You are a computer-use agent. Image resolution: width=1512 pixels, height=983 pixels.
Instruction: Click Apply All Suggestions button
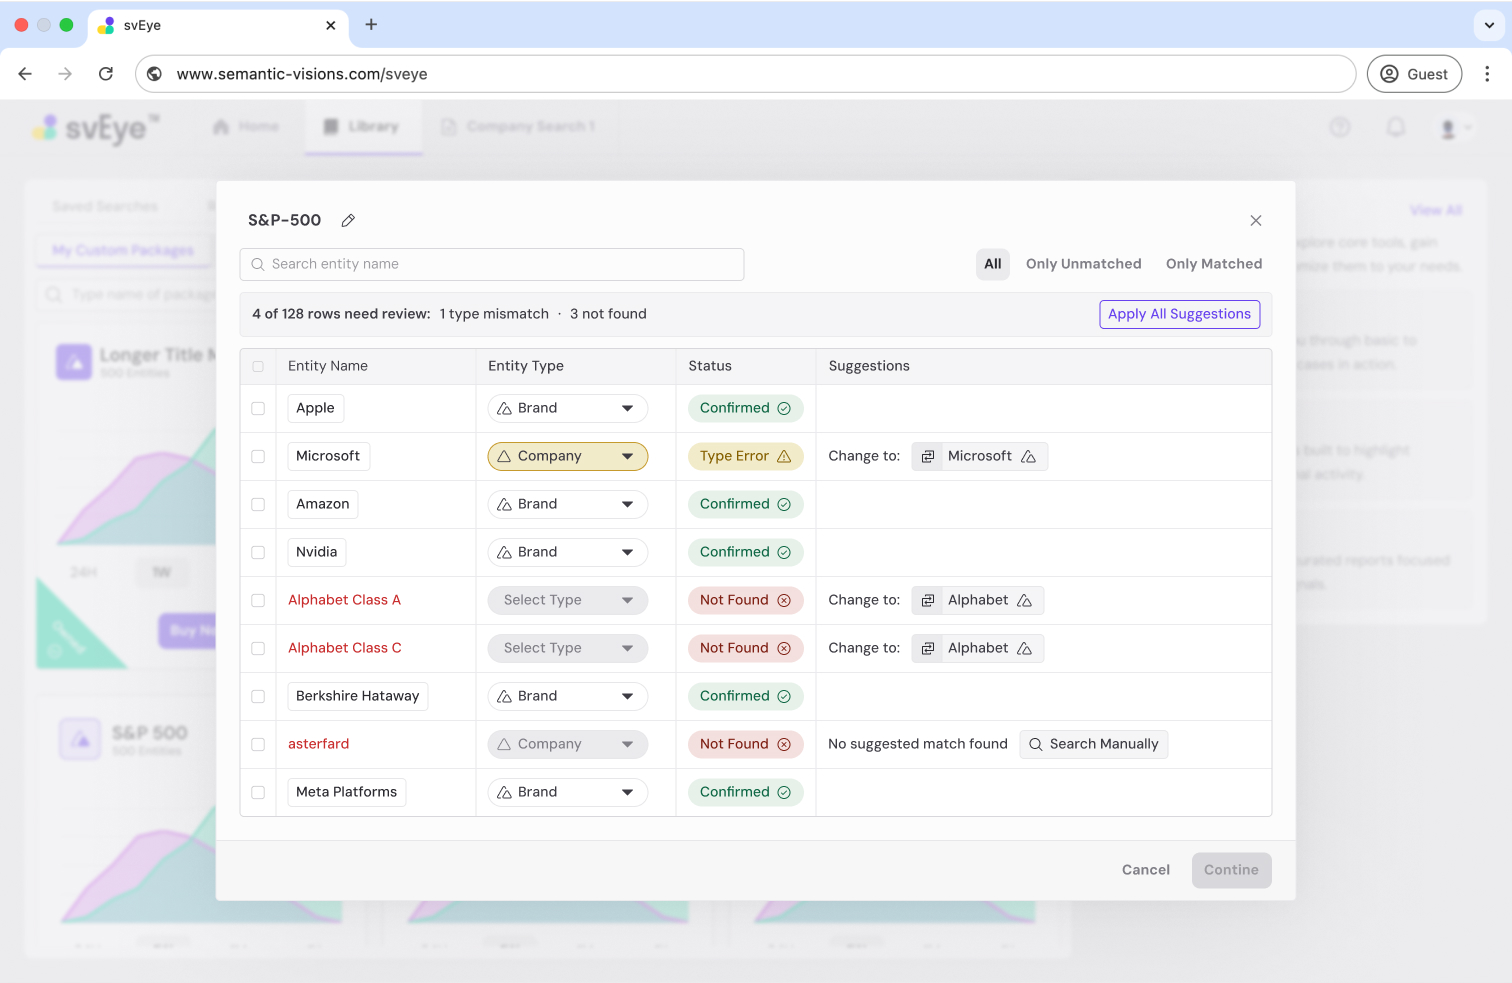tap(1179, 314)
